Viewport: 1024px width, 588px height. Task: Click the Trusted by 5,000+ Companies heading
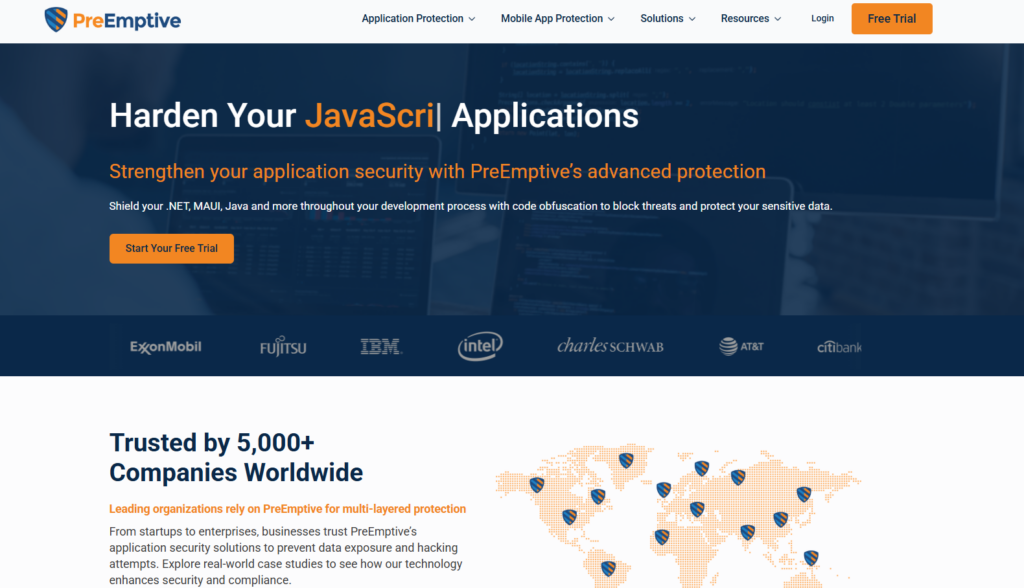coord(236,457)
